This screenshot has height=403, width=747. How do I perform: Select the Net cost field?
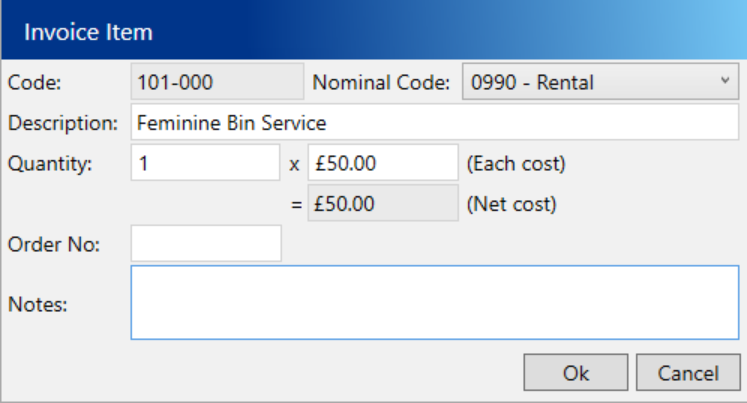[382, 203]
